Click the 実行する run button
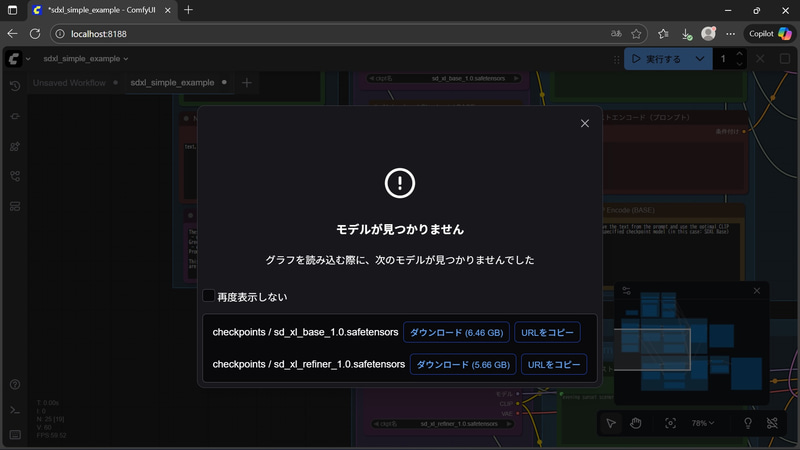 point(656,59)
